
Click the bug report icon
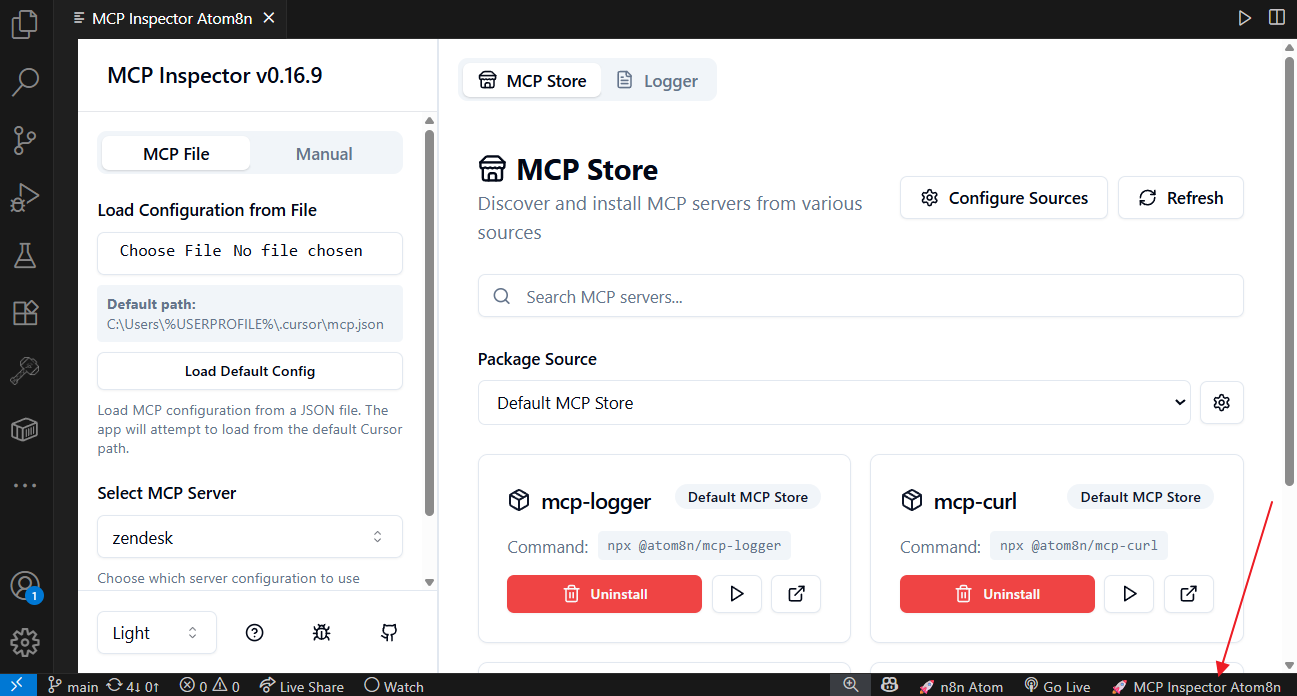322,633
